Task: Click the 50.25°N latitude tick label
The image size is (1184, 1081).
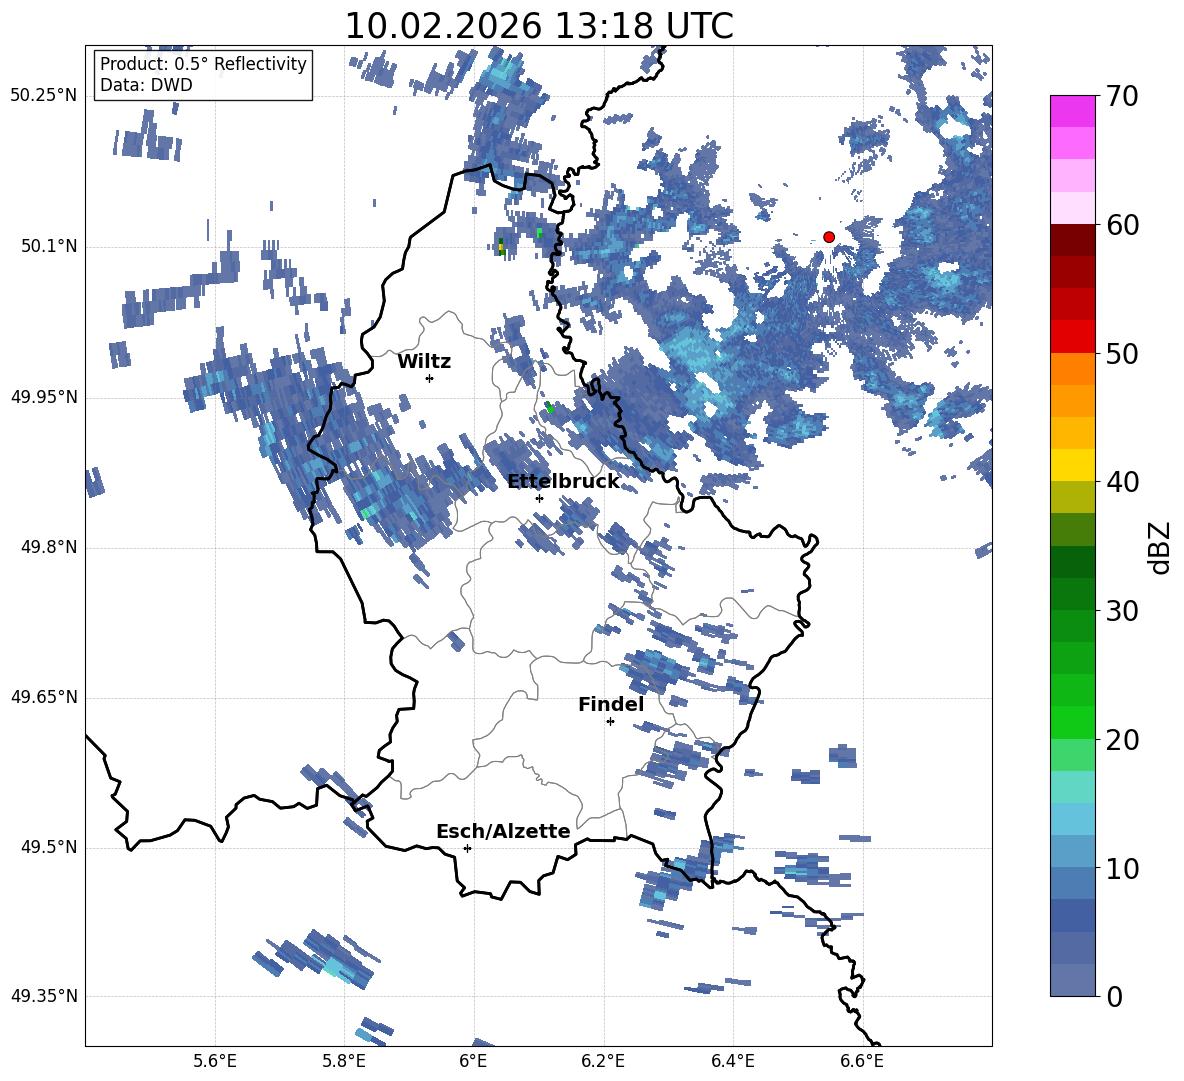Action: pos(44,96)
